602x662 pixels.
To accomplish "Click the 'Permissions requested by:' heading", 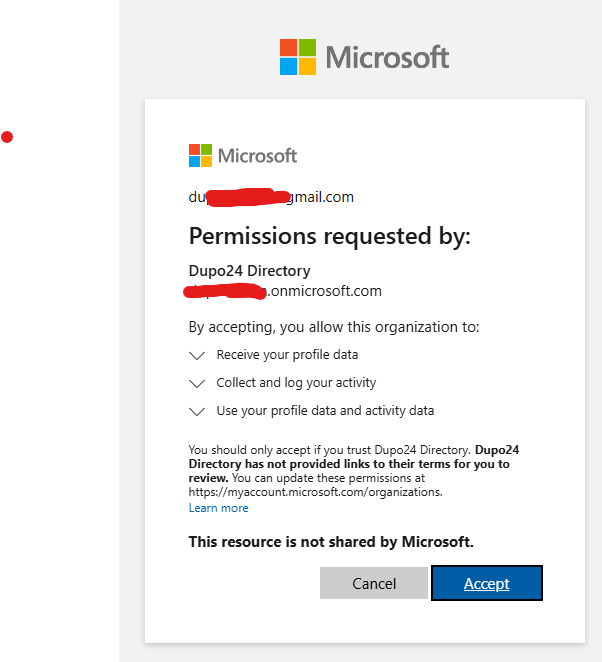I will coord(329,236).
